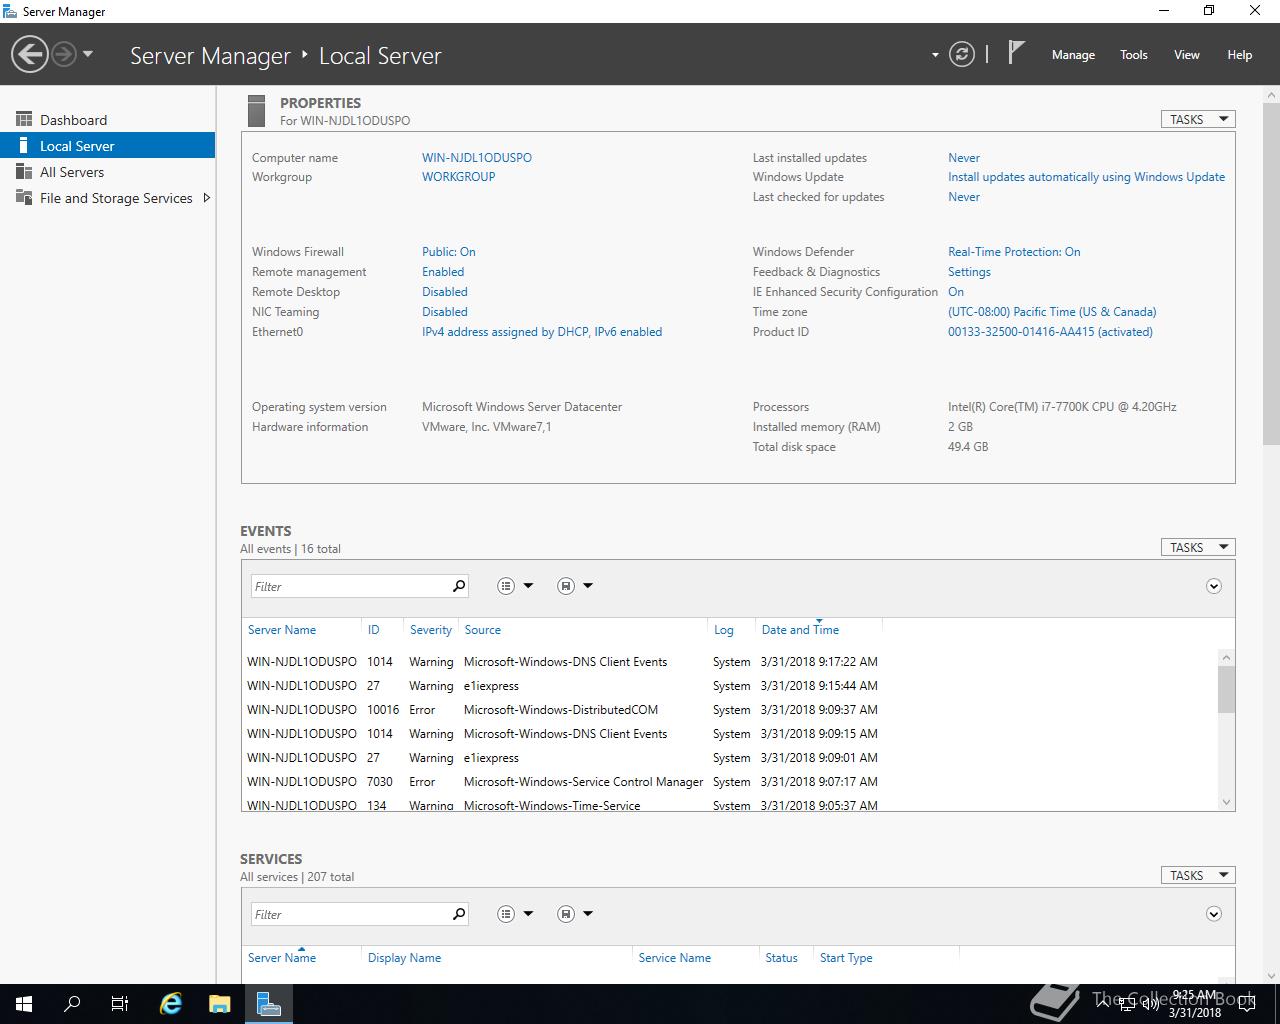Viewport: 1280px width, 1024px height.
Task: Open dropdown arrow left of Refresh
Action: pos(935,55)
